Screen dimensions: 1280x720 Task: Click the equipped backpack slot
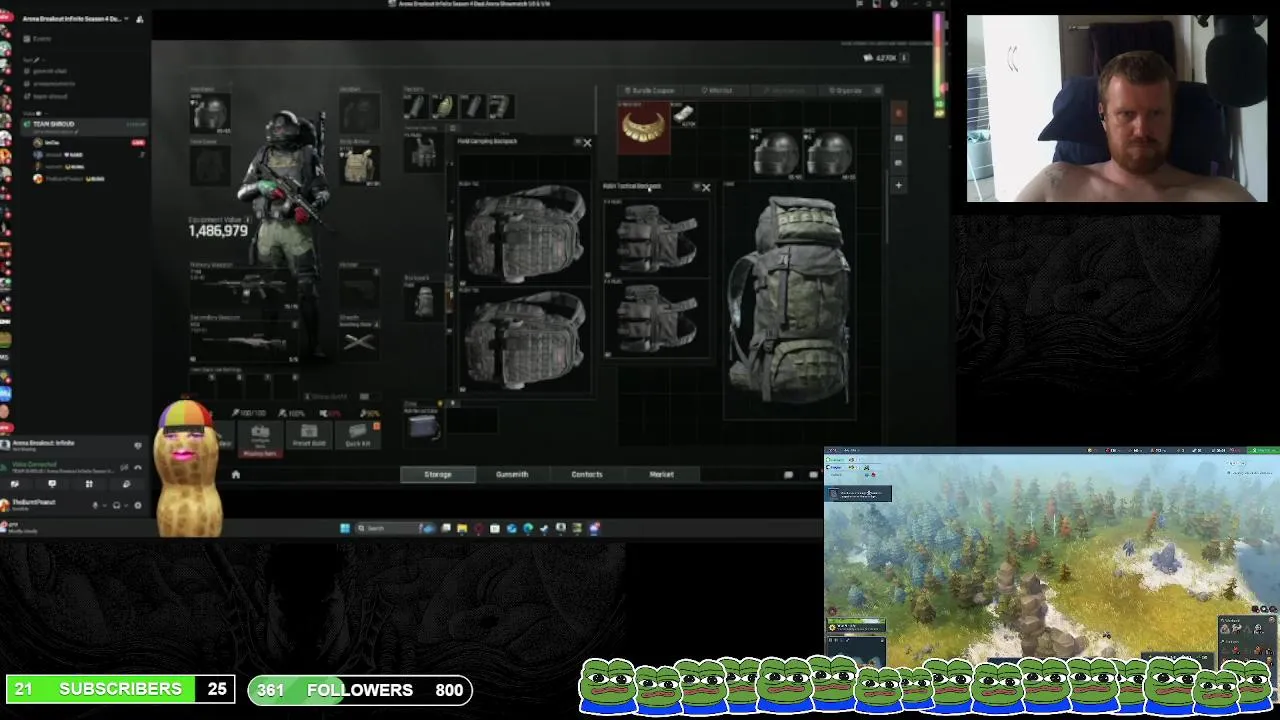tap(423, 301)
